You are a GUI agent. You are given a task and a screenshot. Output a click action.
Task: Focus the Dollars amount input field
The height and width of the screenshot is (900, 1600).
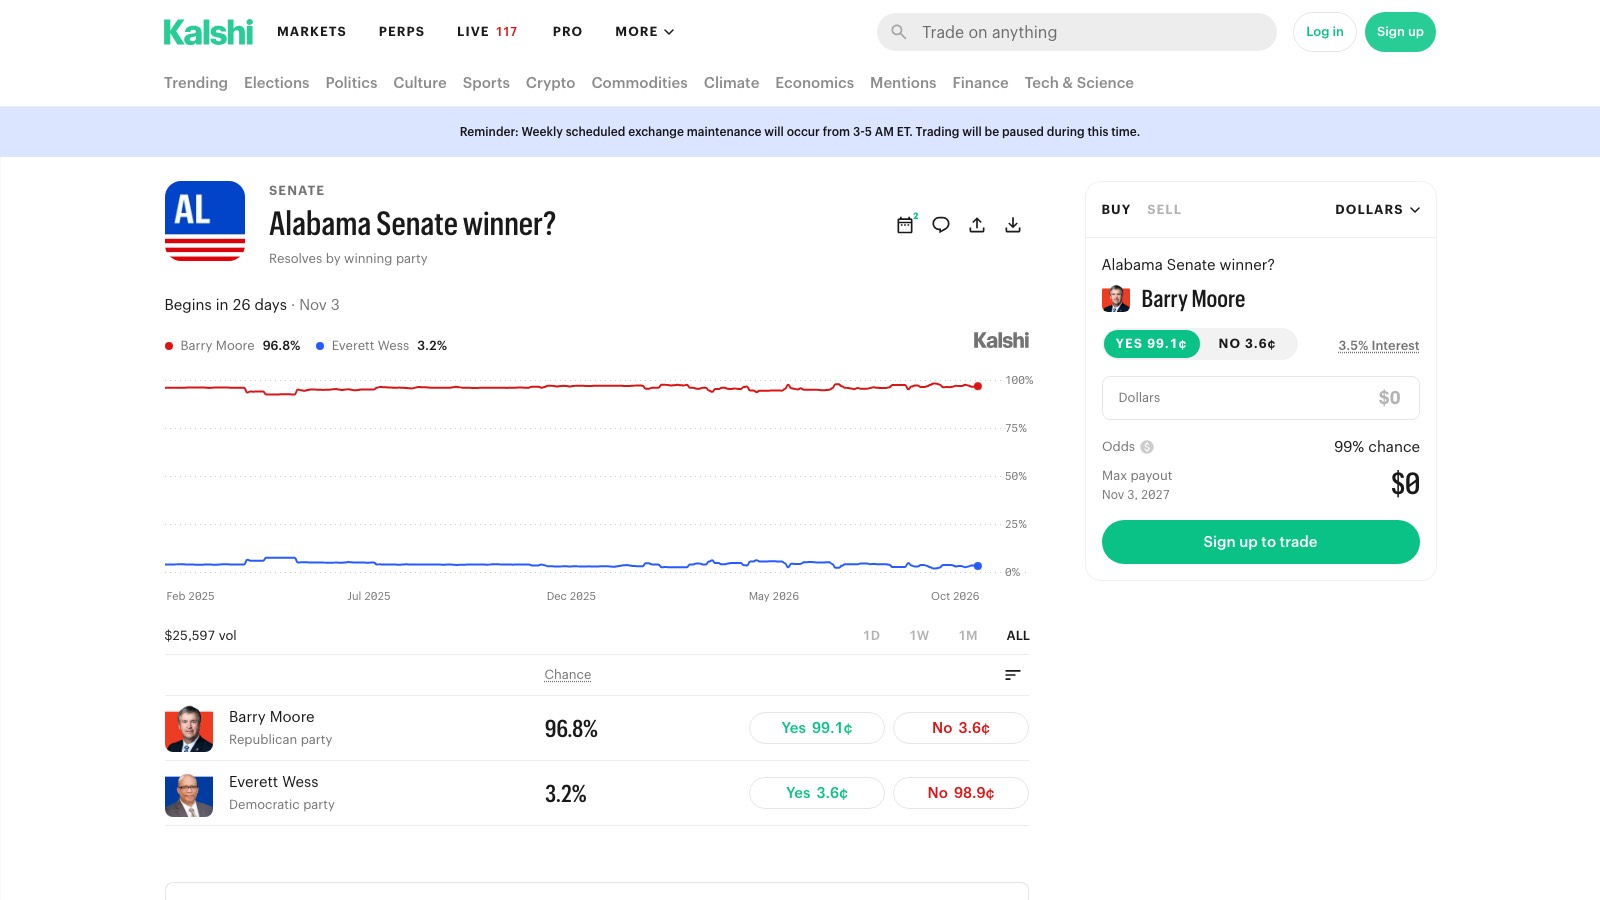(1260, 398)
